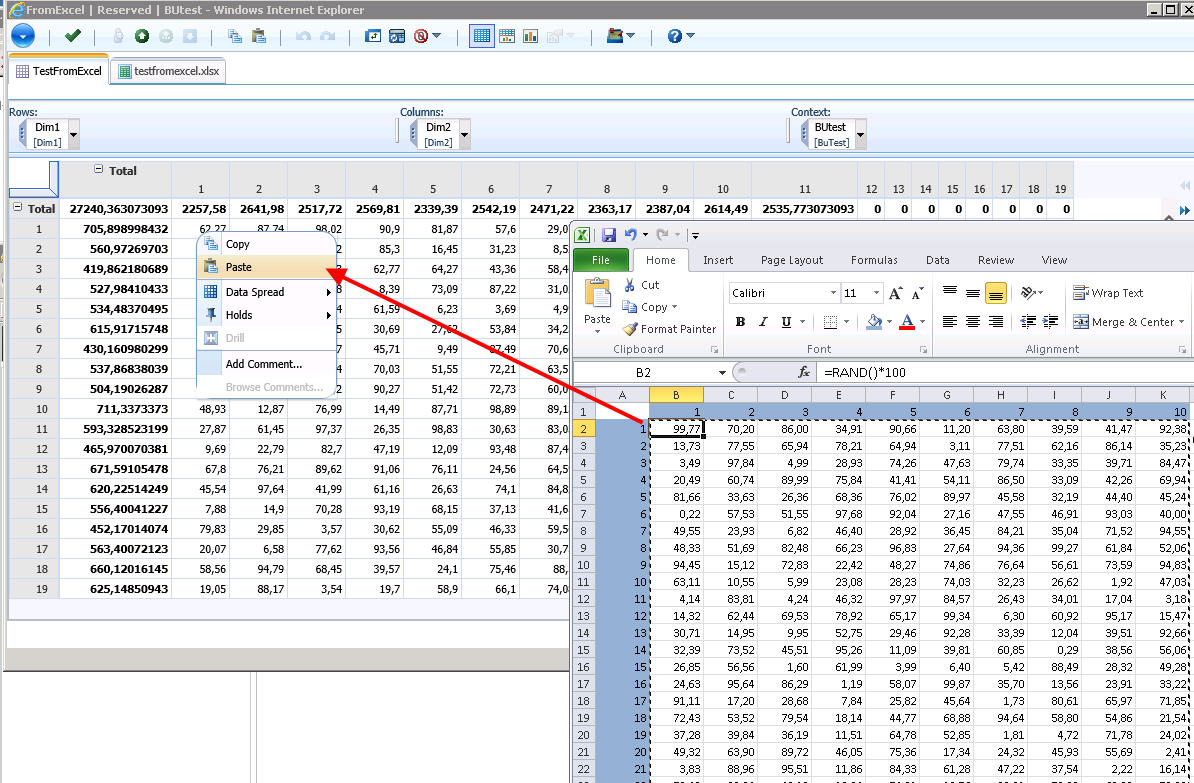
Task: Expand the help icon dropdown arrow
Action: pos(690,36)
